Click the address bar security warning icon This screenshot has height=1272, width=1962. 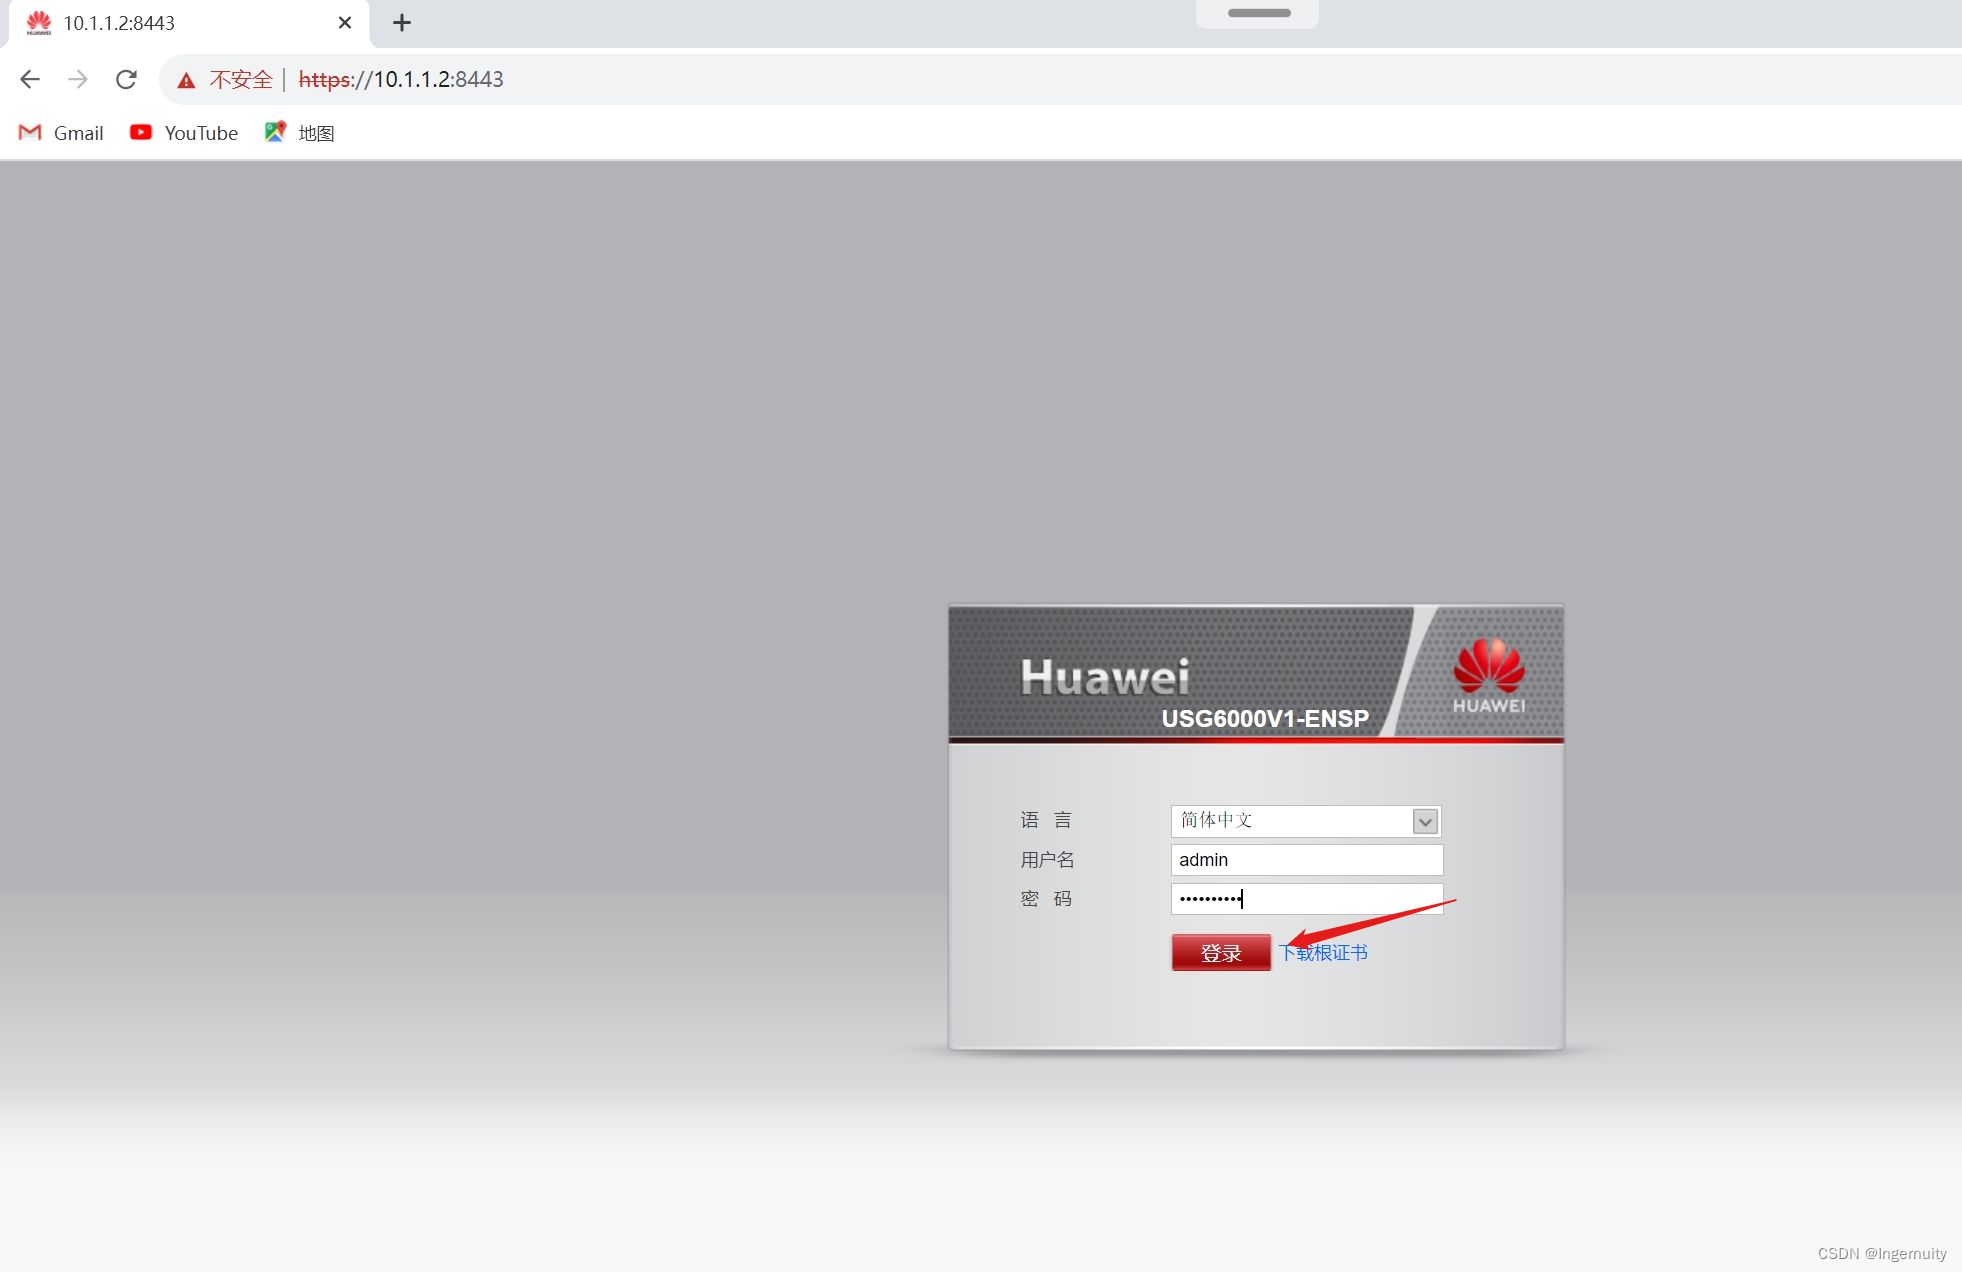pyautogui.click(x=187, y=79)
